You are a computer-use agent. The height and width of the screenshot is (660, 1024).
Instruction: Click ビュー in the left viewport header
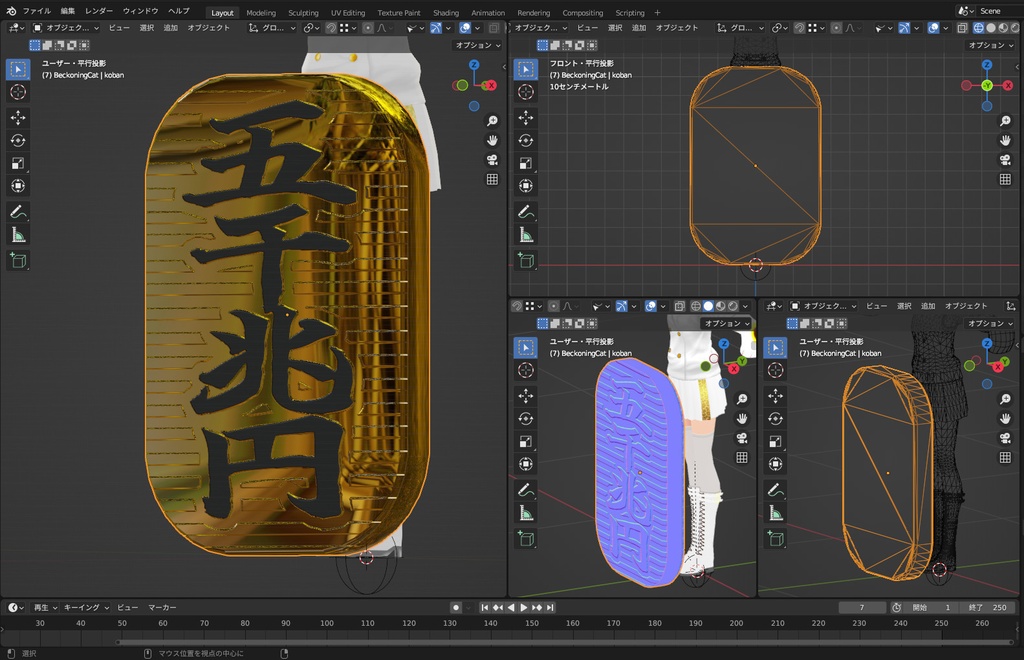(119, 28)
